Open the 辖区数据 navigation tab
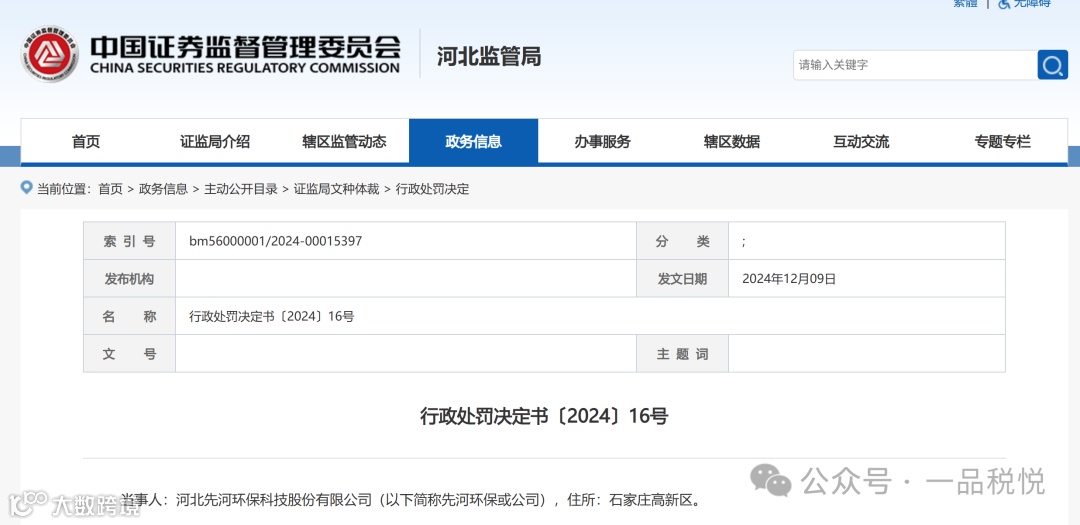 coord(731,142)
